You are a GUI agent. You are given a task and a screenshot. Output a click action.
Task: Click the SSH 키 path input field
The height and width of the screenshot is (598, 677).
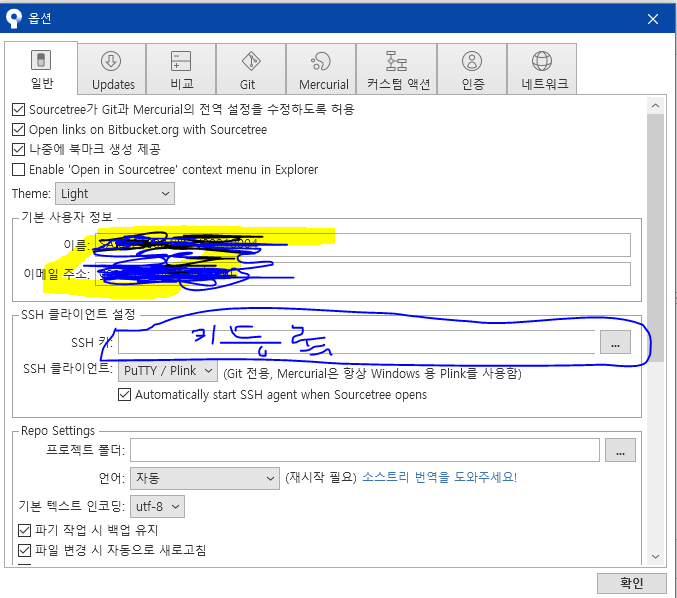coord(357,342)
